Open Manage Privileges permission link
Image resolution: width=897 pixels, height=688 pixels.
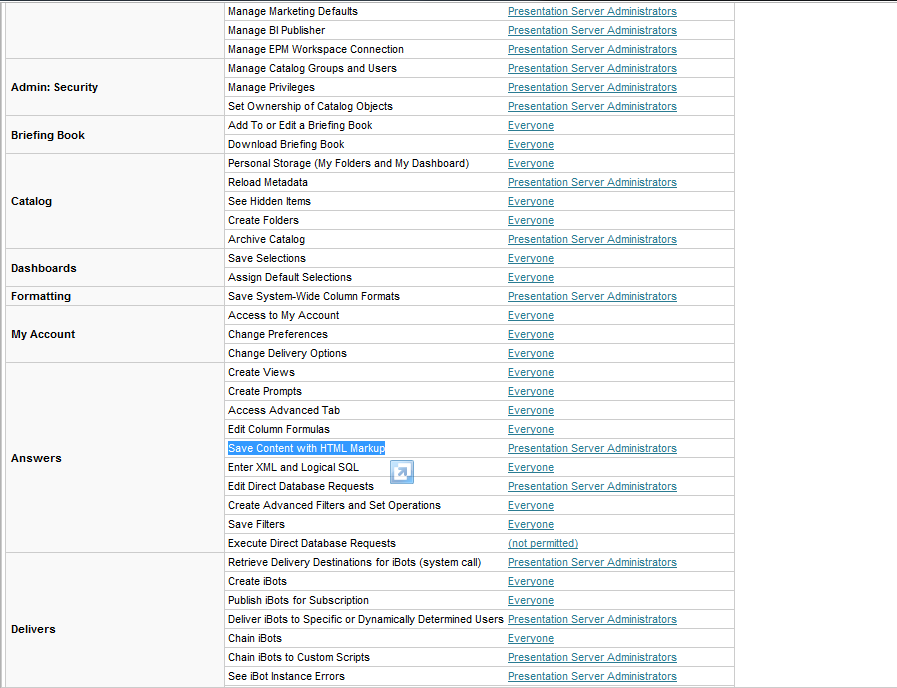point(591,87)
